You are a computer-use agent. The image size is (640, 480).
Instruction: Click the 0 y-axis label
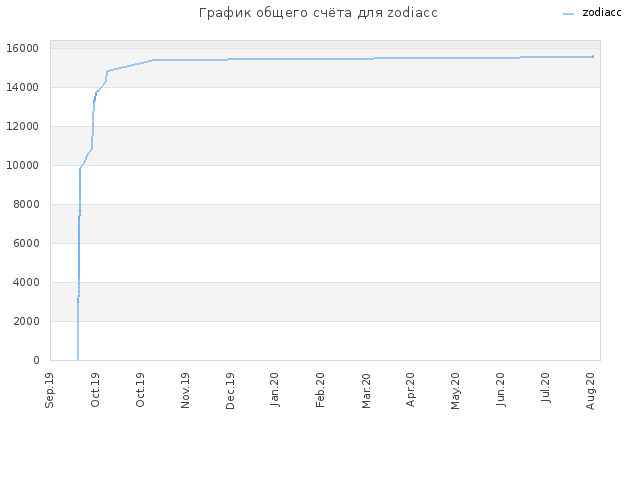click(x=36, y=360)
